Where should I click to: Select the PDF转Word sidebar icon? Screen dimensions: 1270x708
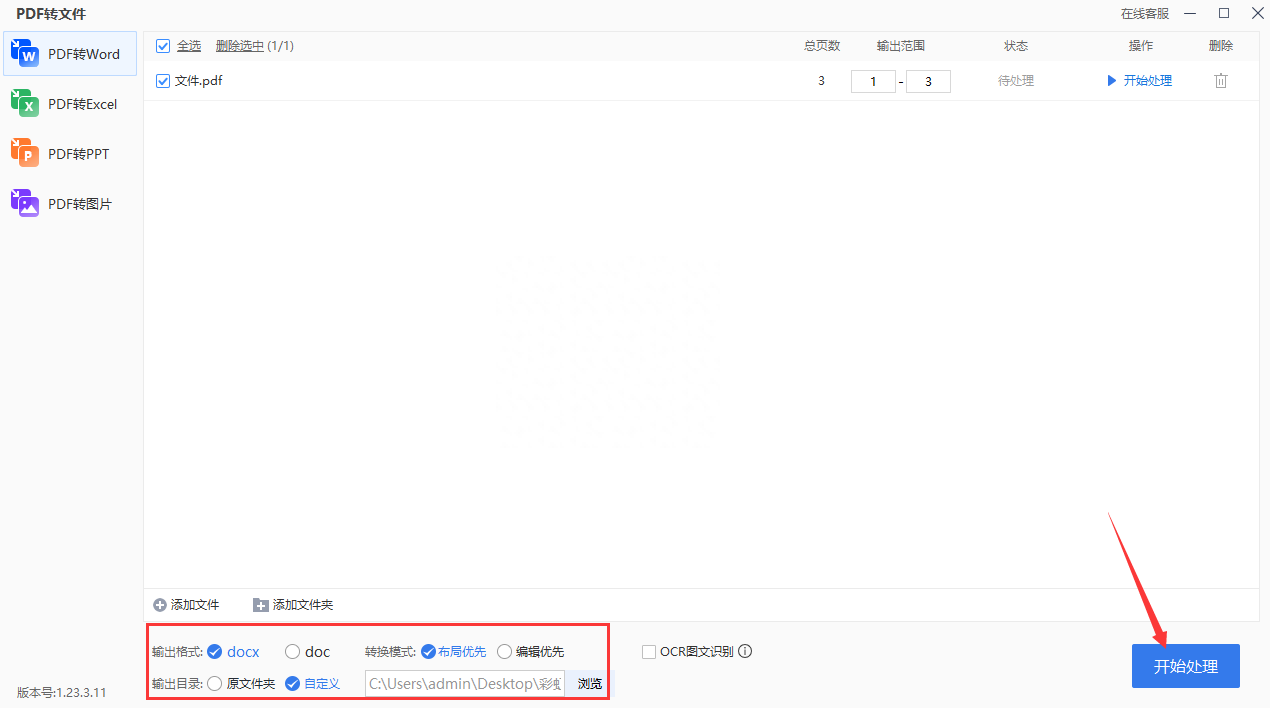click(x=25, y=54)
